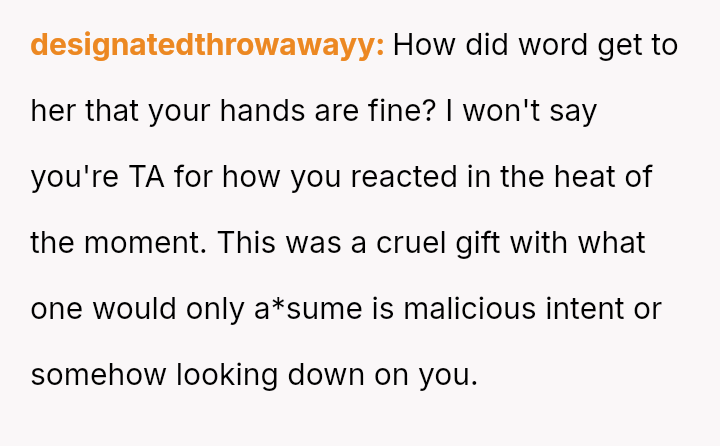Click the word "somehow" on the last line
The image size is (720, 446).
tap(98, 375)
